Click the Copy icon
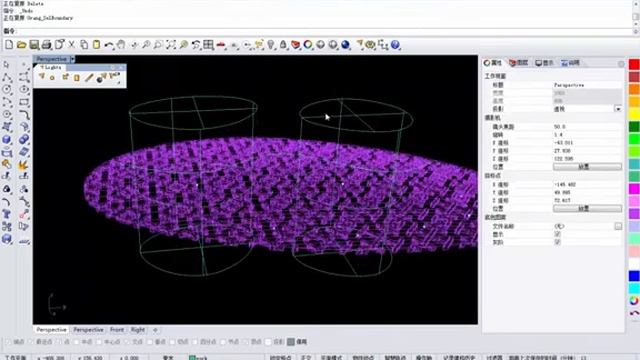Image resolution: width=640 pixels, height=360 pixels. click(84, 44)
